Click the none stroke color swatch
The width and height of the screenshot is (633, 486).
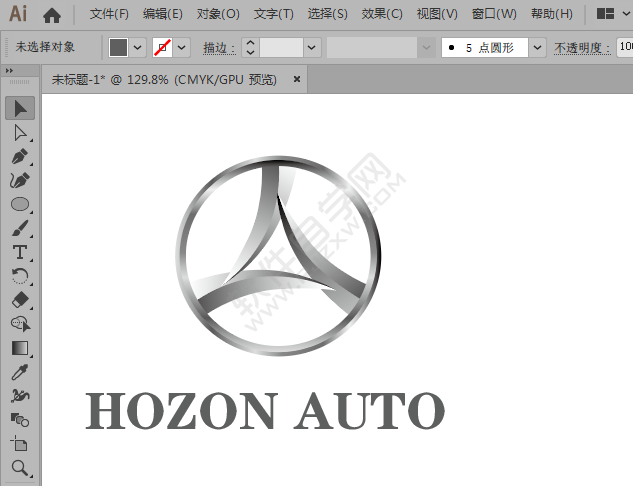pos(163,48)
